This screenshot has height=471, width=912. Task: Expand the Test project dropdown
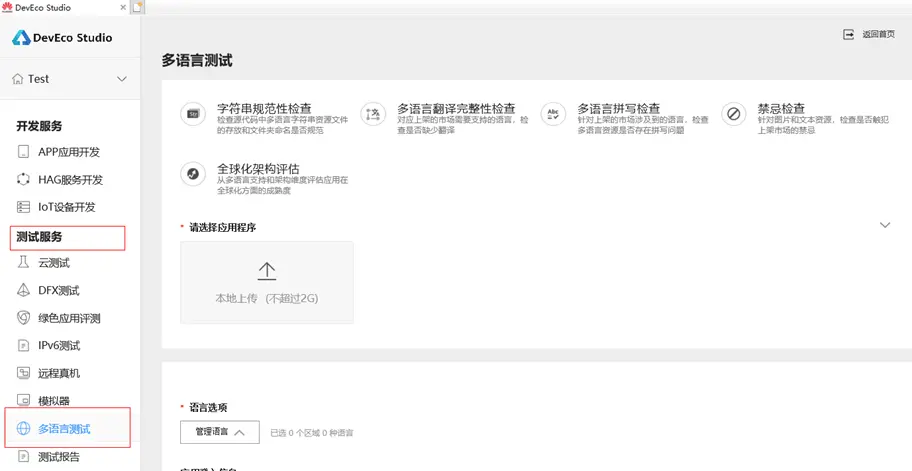pos(122,79)
